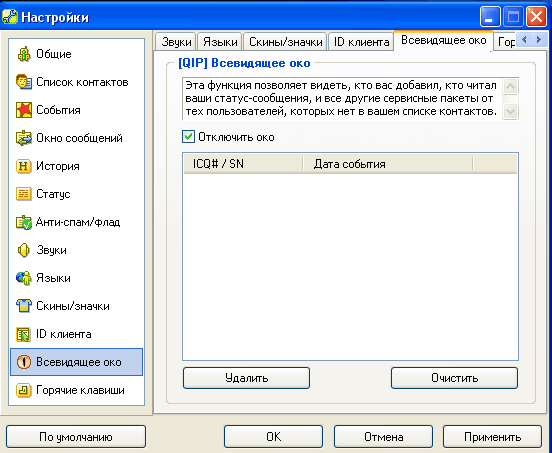
Task: Select Статус in the sidebar
Action: (x=76, y=194)
